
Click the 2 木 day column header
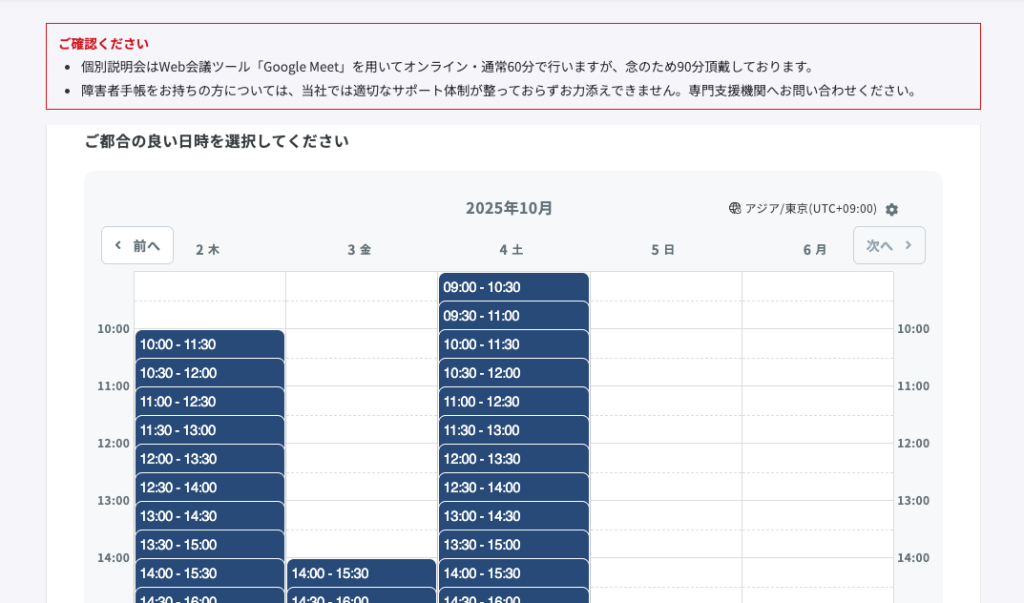coord(208,250)
